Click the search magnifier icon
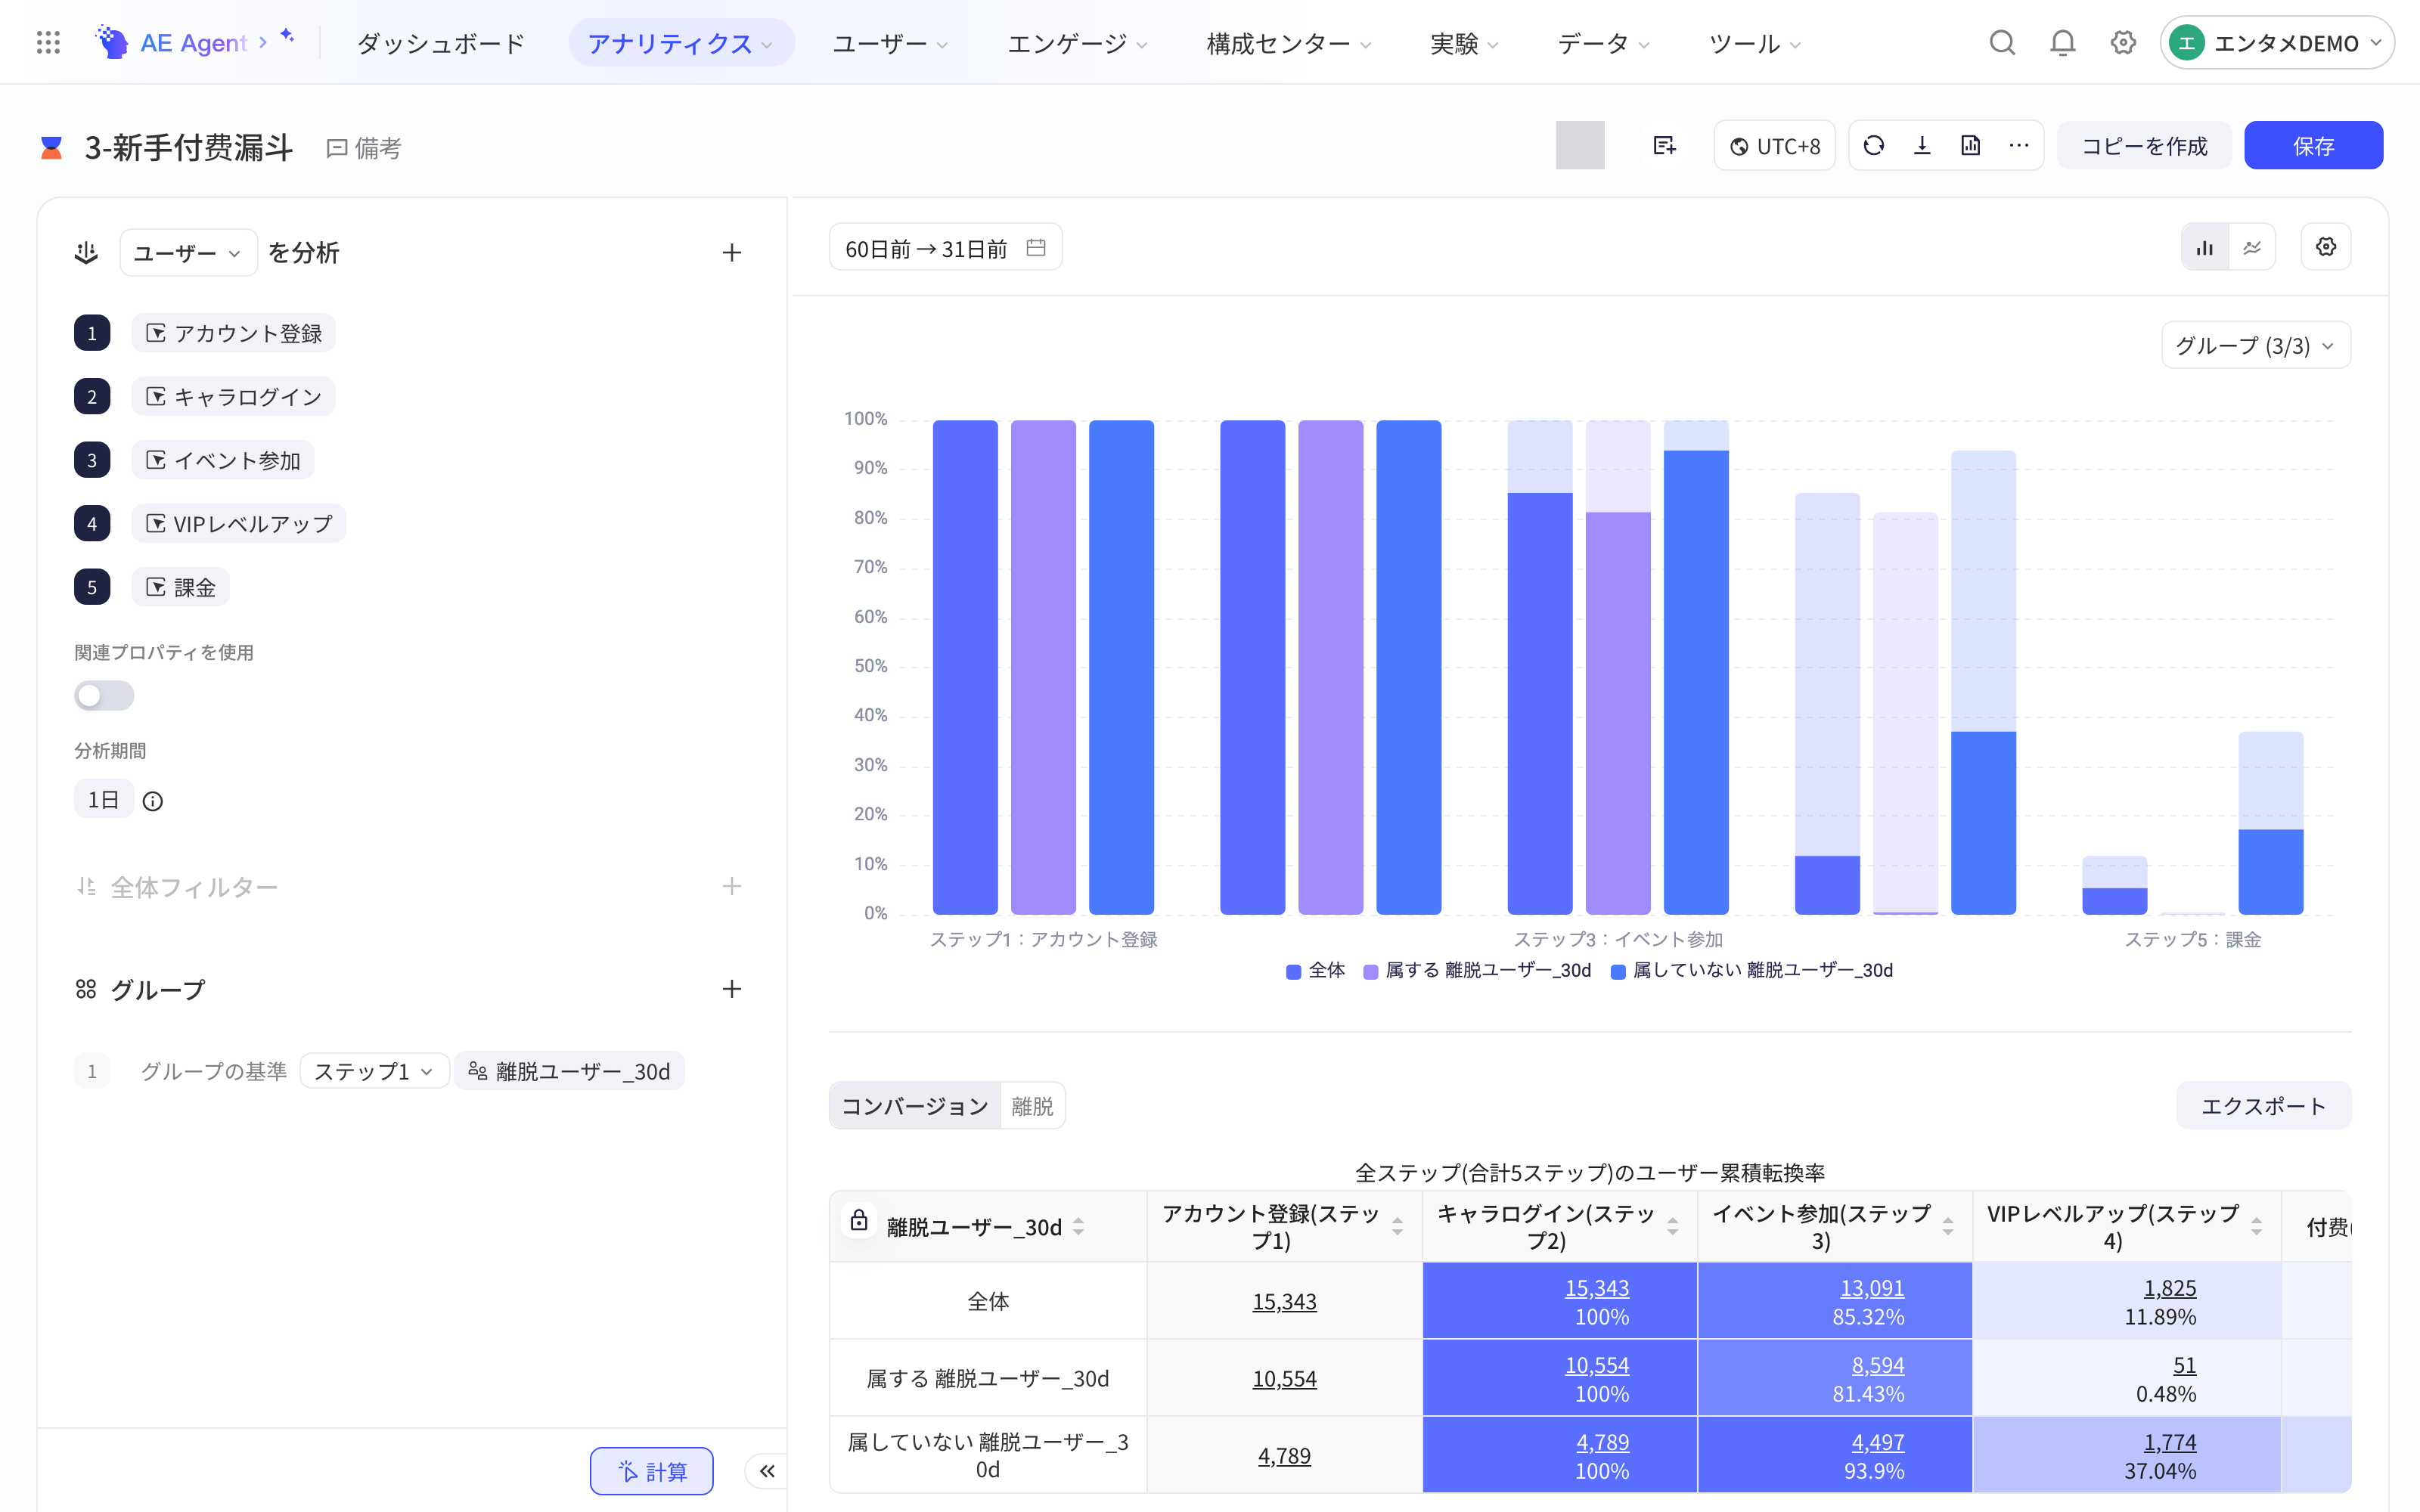2420x1512 pixels. pyautogui.click(x=2001, y=43)
